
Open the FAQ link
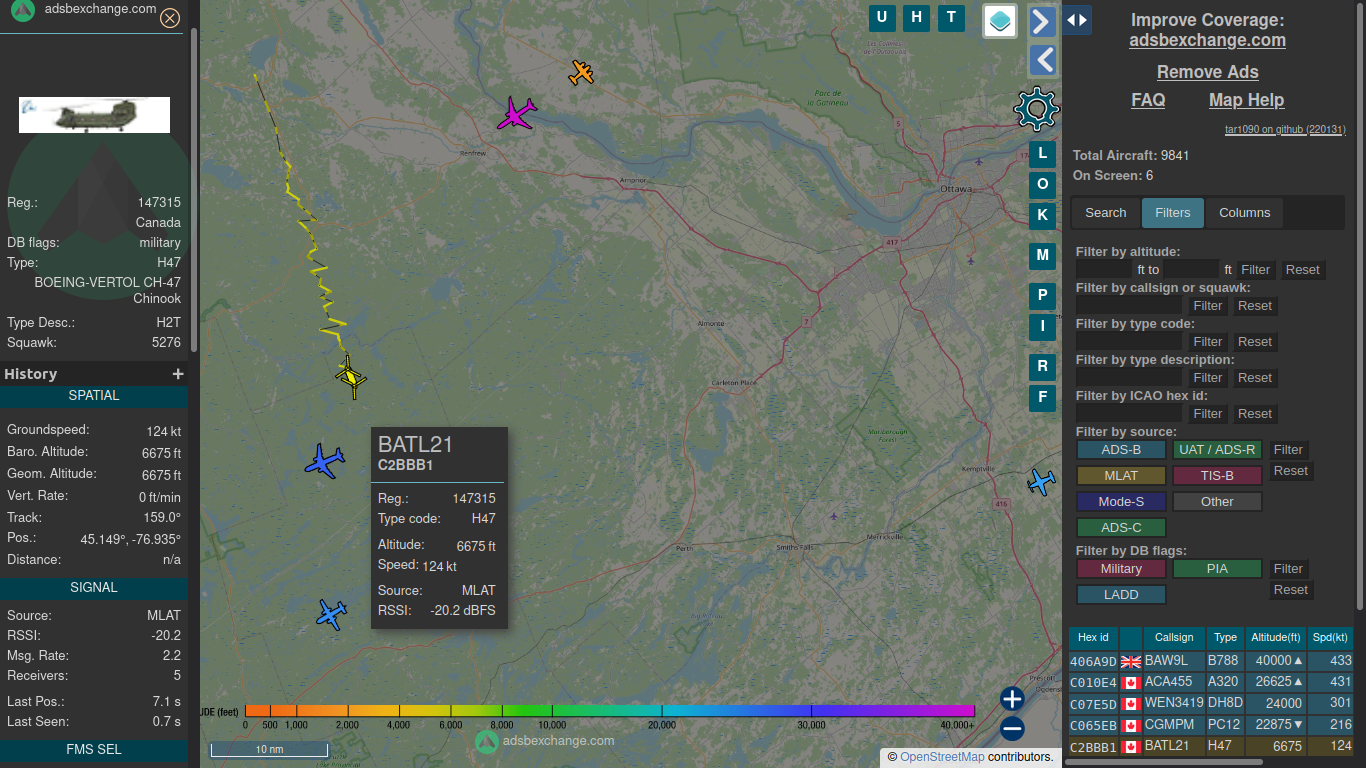1148,100
